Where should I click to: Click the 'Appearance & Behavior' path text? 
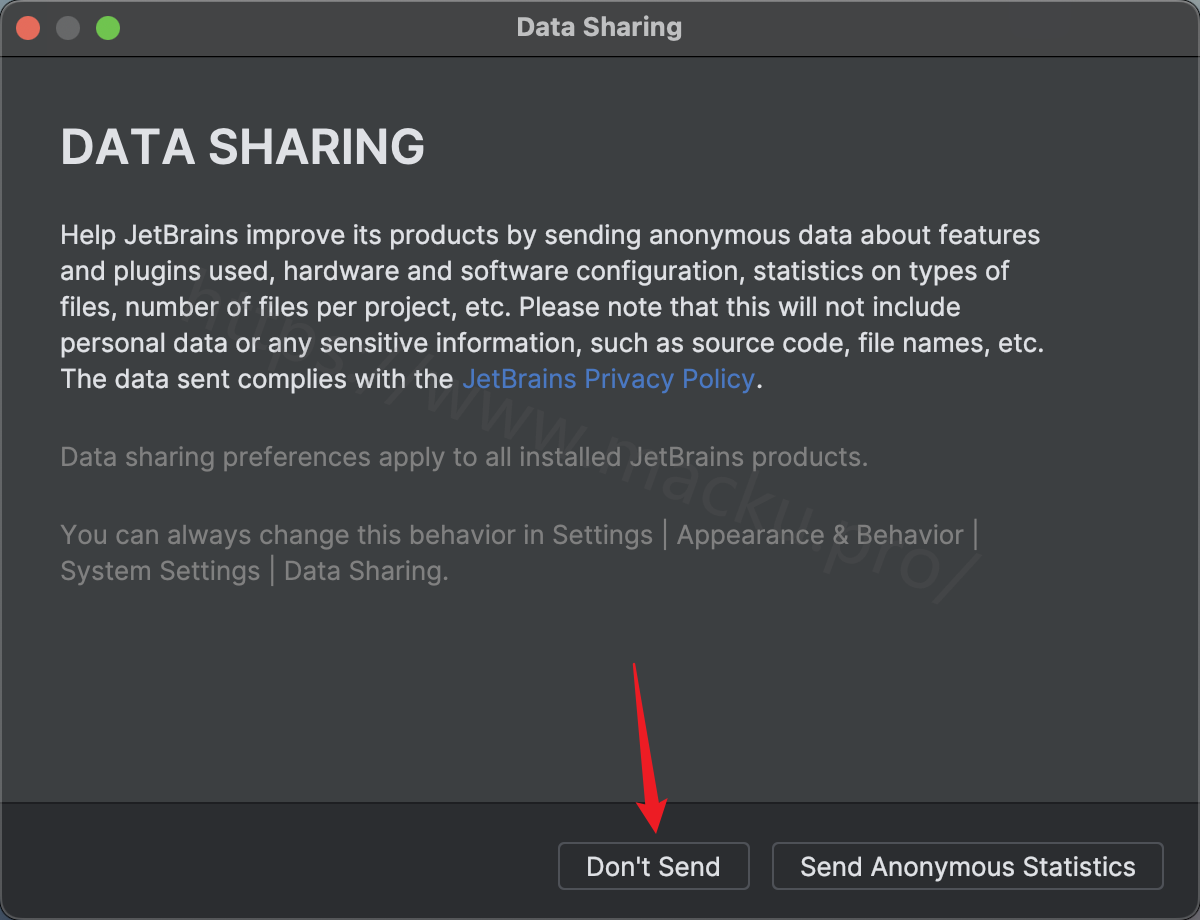pyautogui.click(x=820, y=535)
